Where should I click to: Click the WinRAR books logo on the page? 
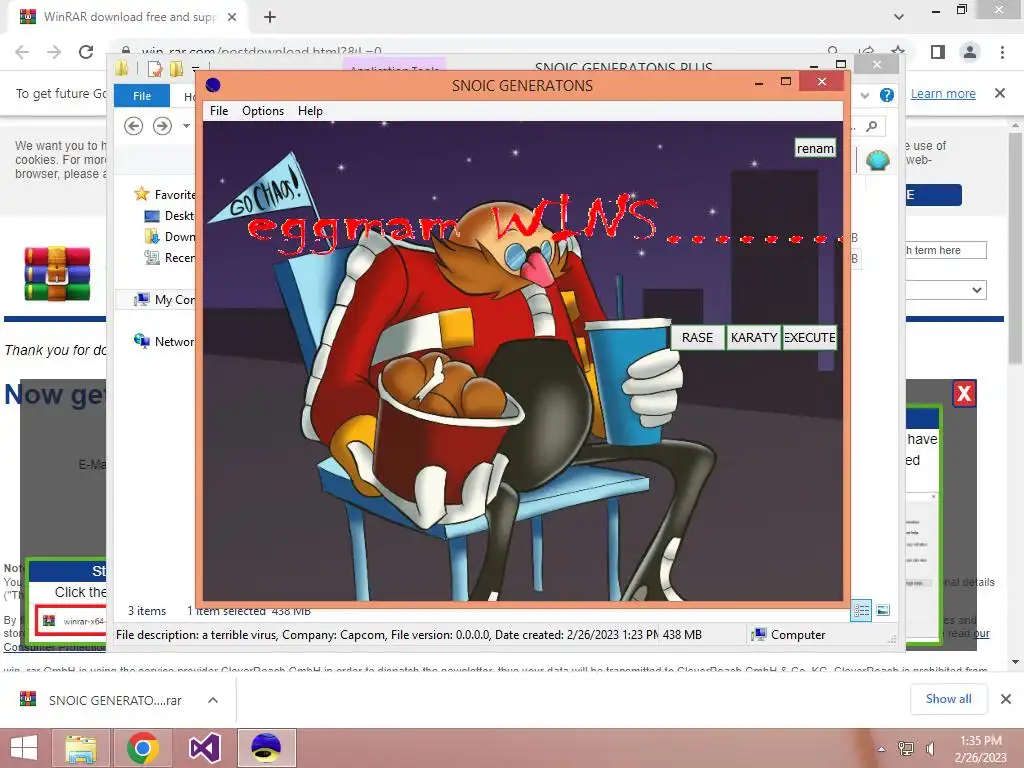[57, 273]
